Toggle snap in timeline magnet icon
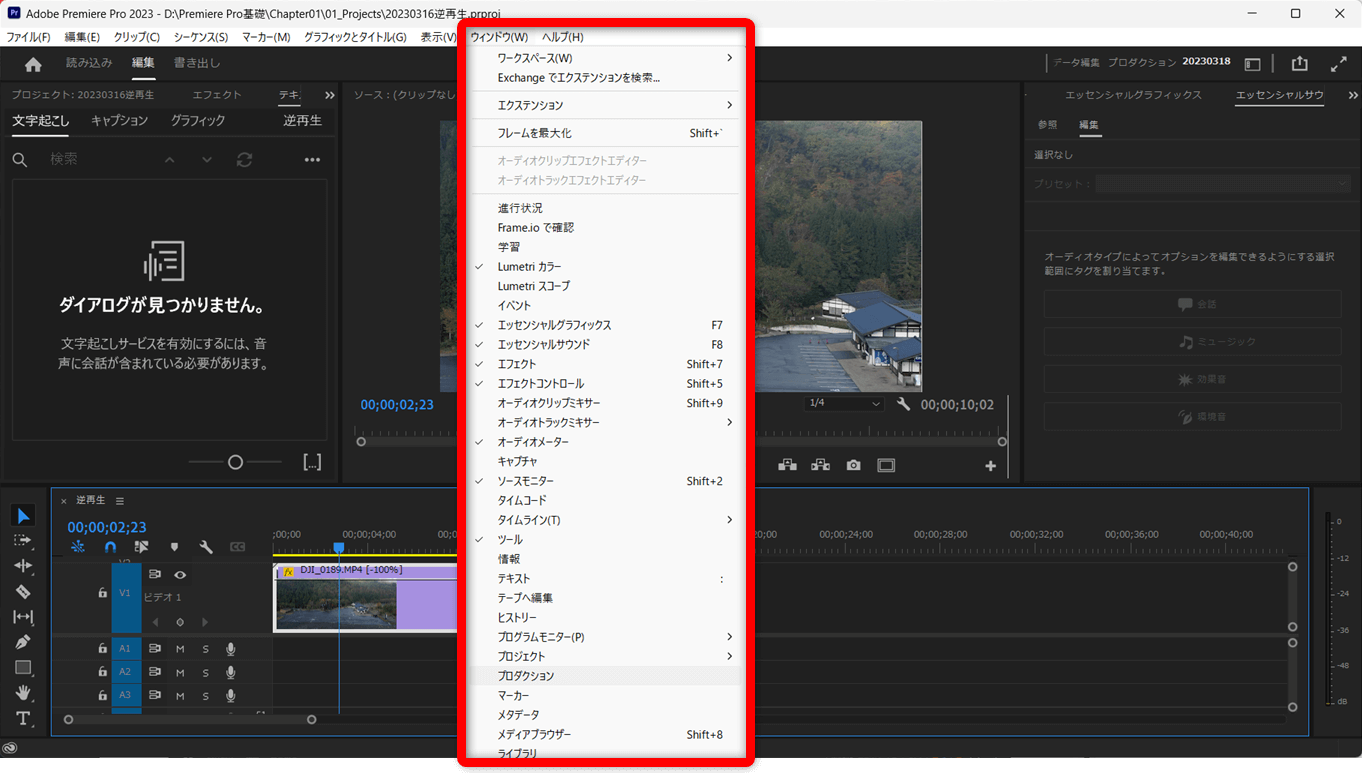Screen dimensions: 1362x773 coord(110,547)
